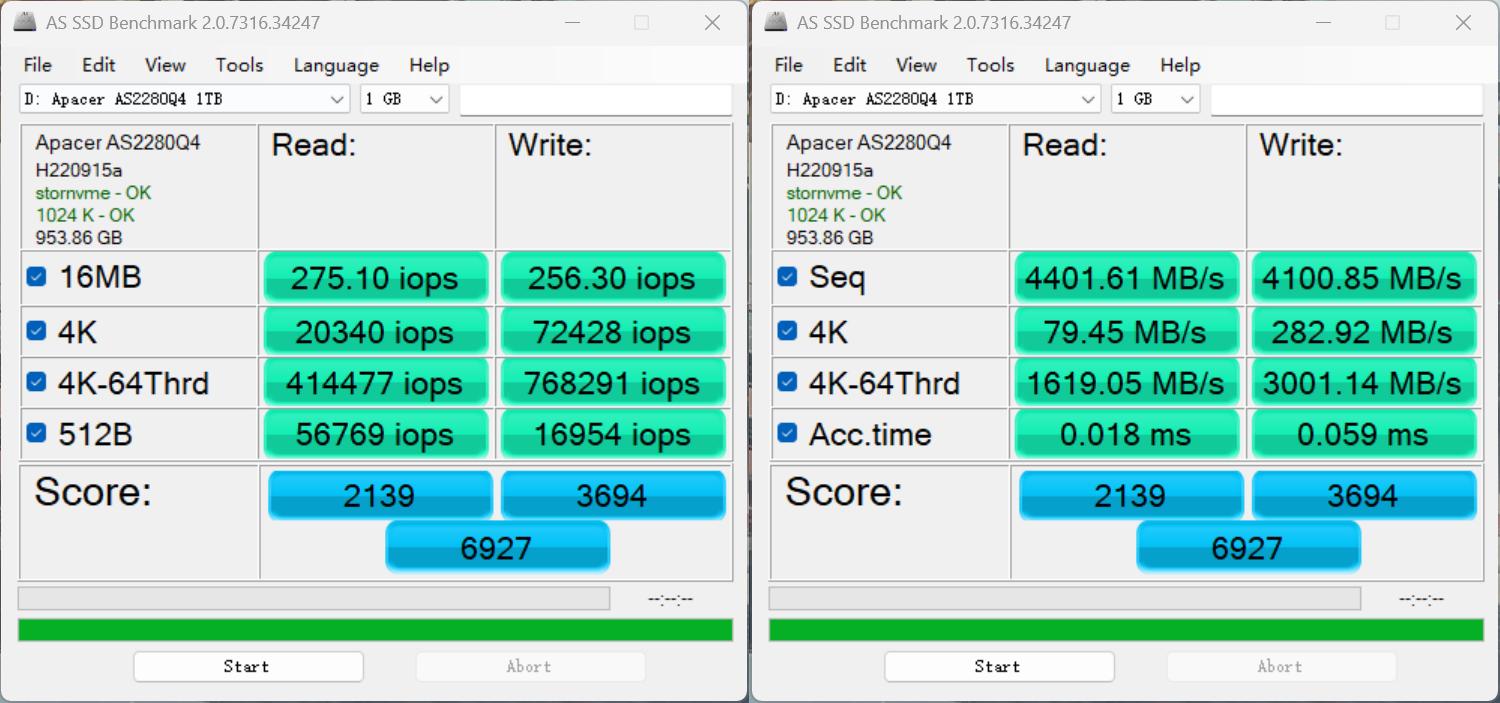Click the 20340 iops 4K read value
Viewport: 1500px width, 703px height.
pos(375,331)
